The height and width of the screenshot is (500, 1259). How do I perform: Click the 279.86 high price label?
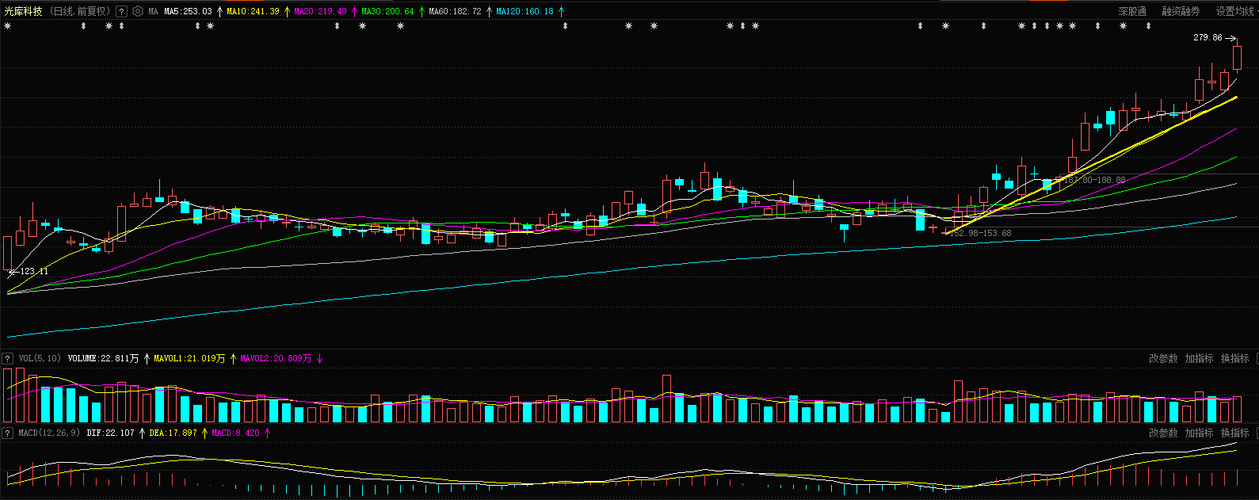(1208, 37)
